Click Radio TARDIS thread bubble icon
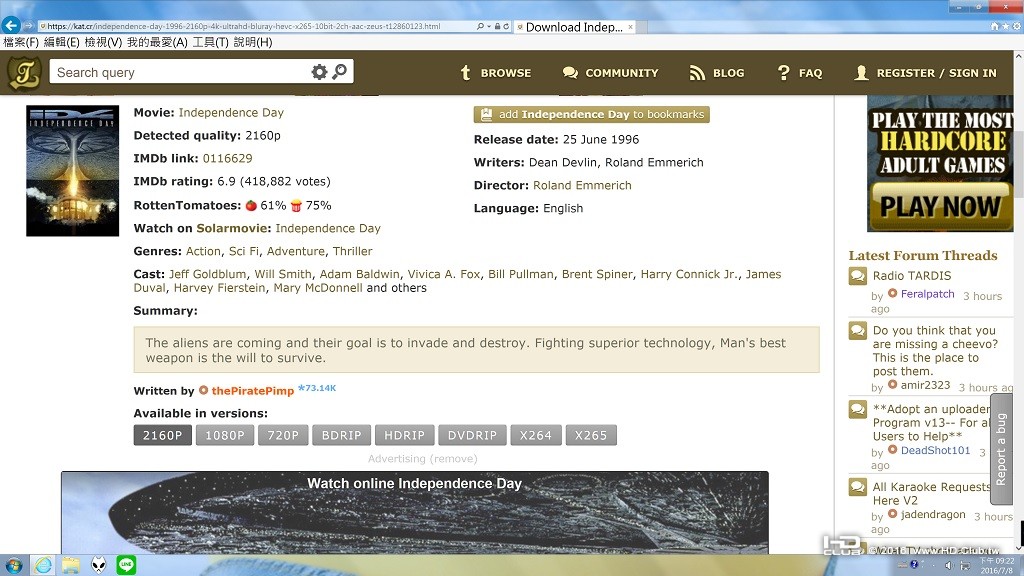Viewport: 1024px width, 576px height. pyautogui.click(x=857, y=276)
